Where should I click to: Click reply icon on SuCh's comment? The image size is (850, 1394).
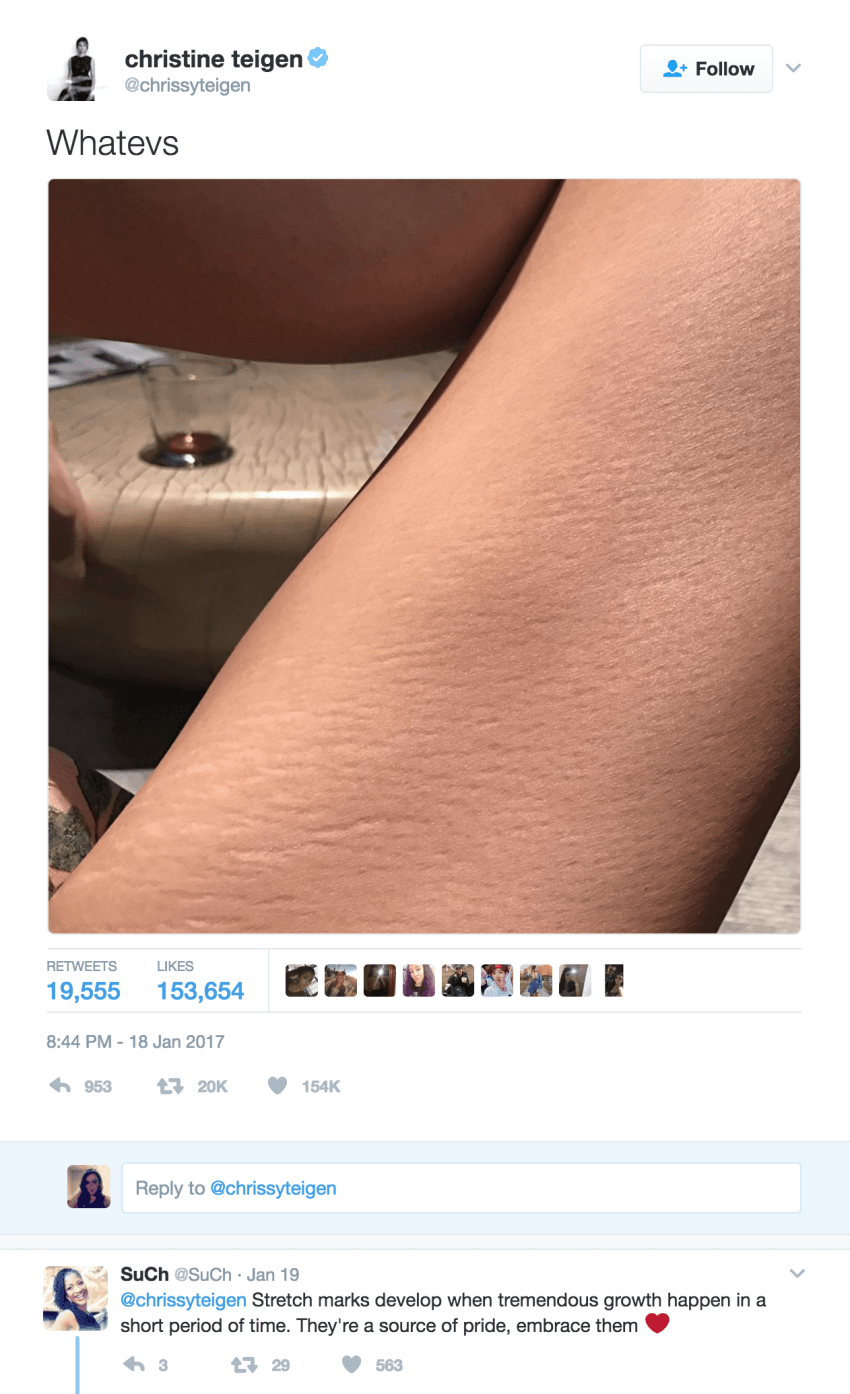point(133,1364)
